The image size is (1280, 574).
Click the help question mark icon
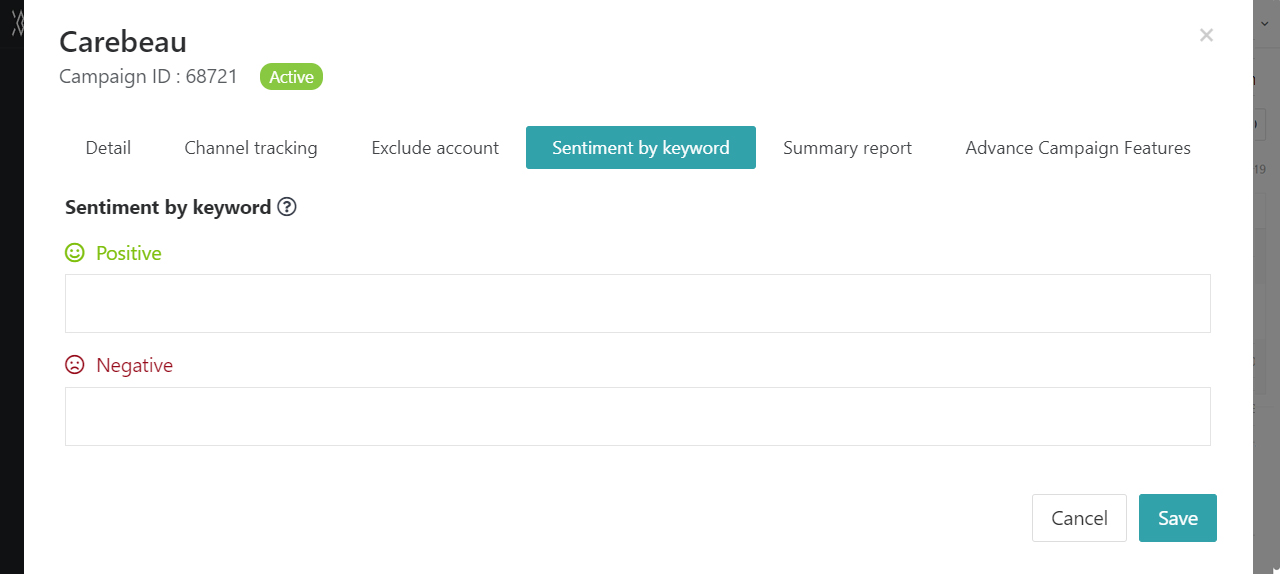tap(287, 207)
